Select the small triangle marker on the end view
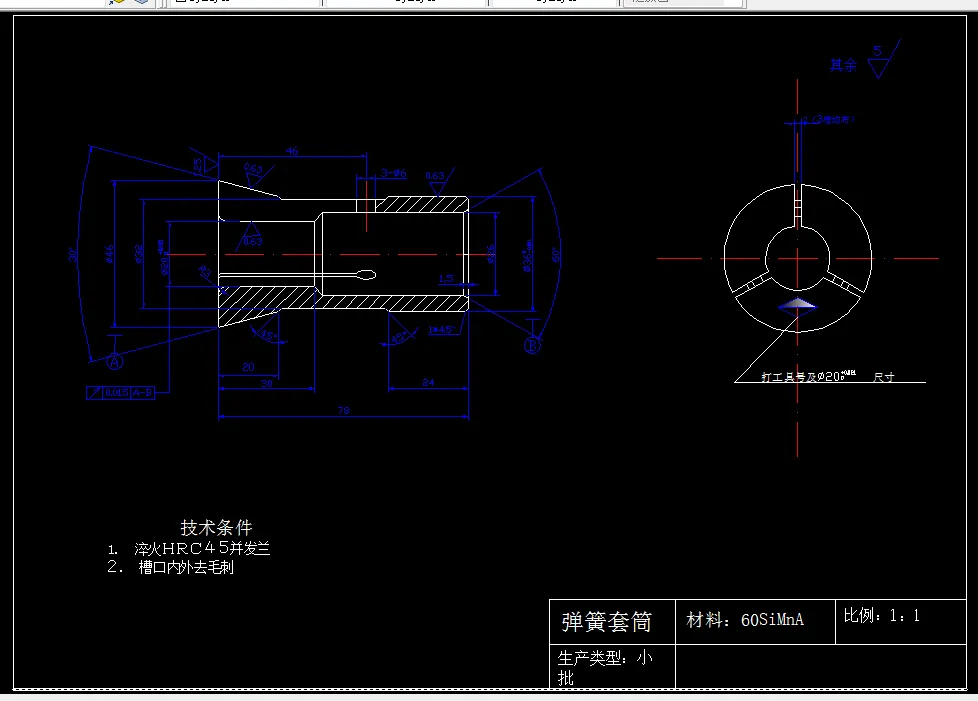 point(797,306)
